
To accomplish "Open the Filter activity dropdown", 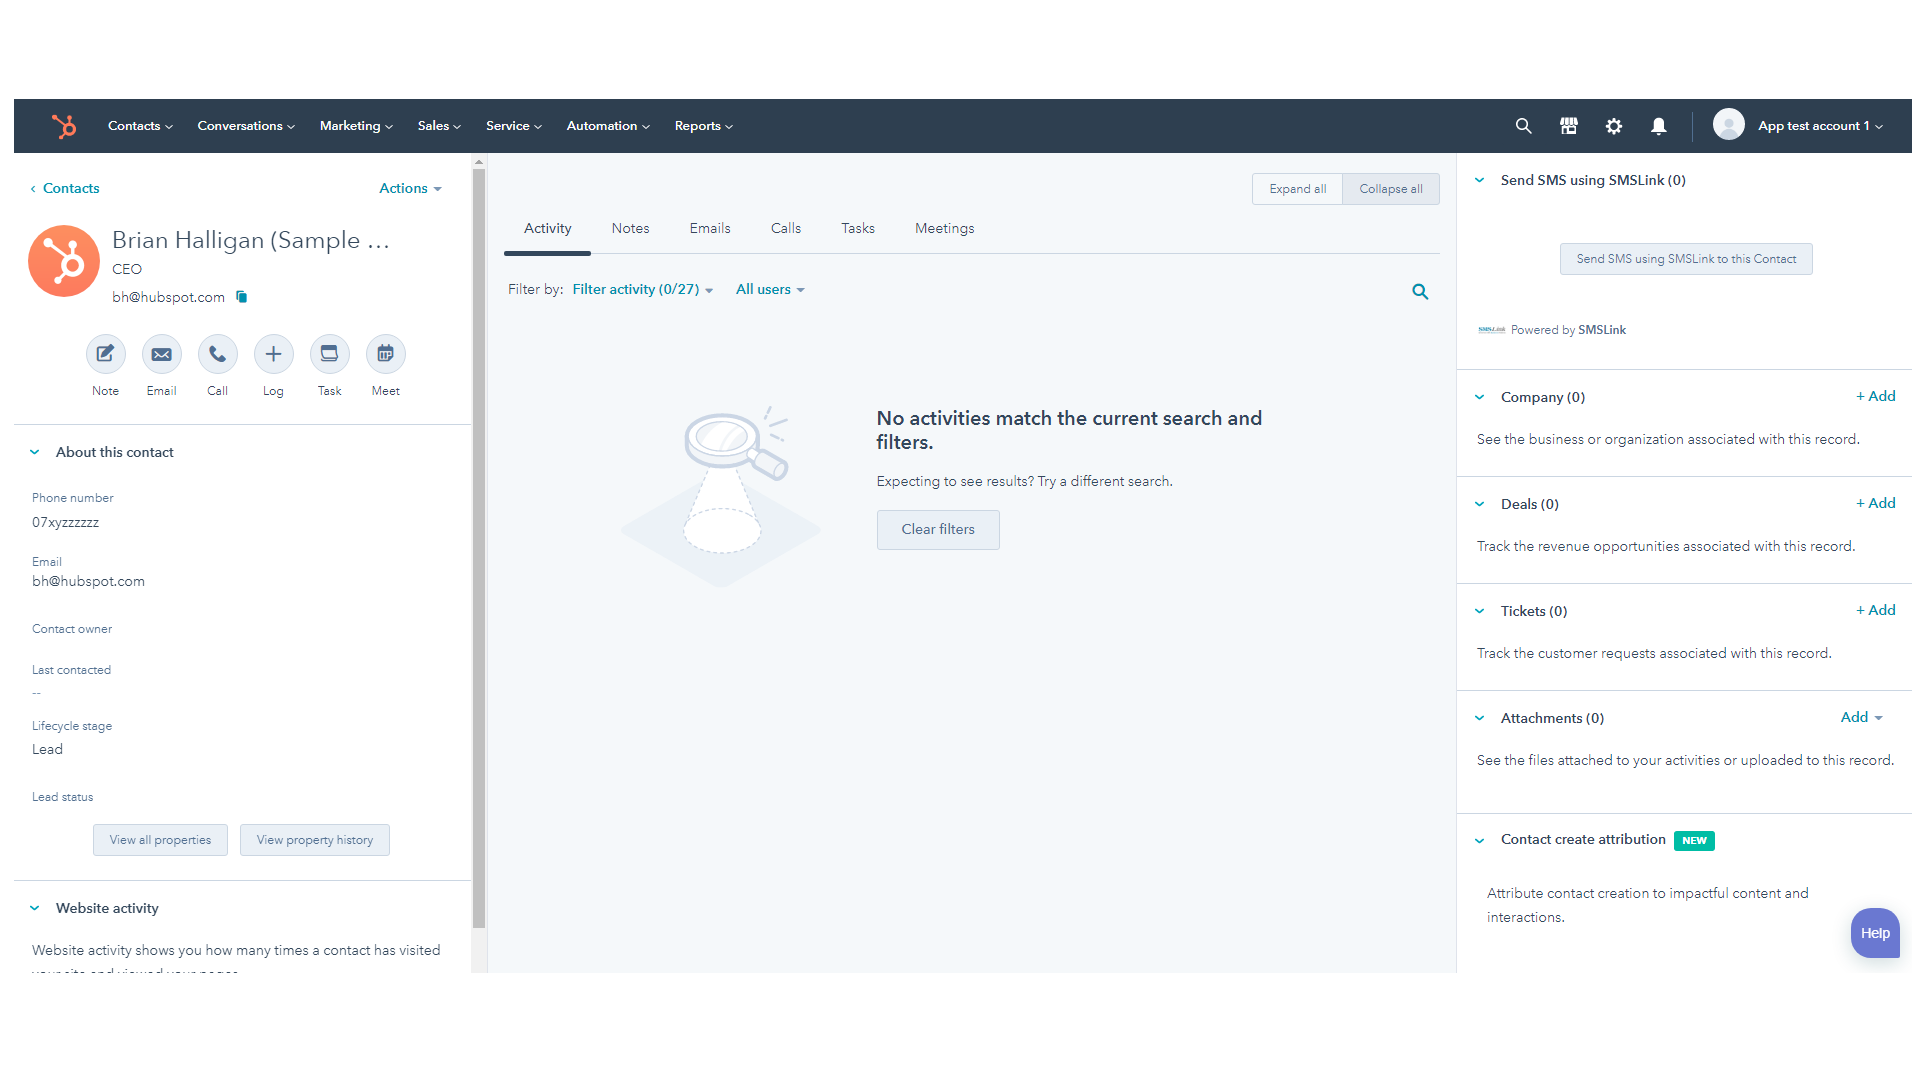I will pyautogui.click(x=642, y=290).
